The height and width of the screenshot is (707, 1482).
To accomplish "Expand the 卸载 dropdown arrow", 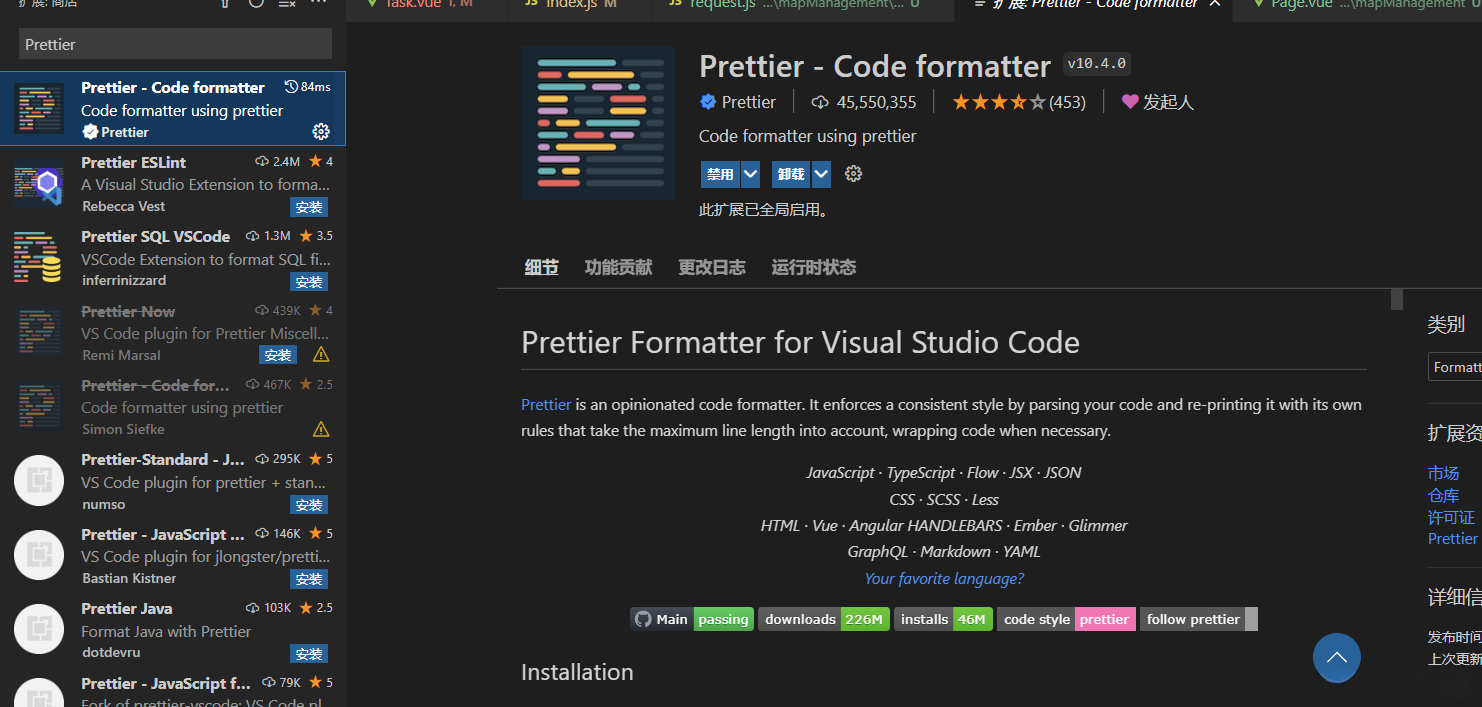I will point(821,174).
